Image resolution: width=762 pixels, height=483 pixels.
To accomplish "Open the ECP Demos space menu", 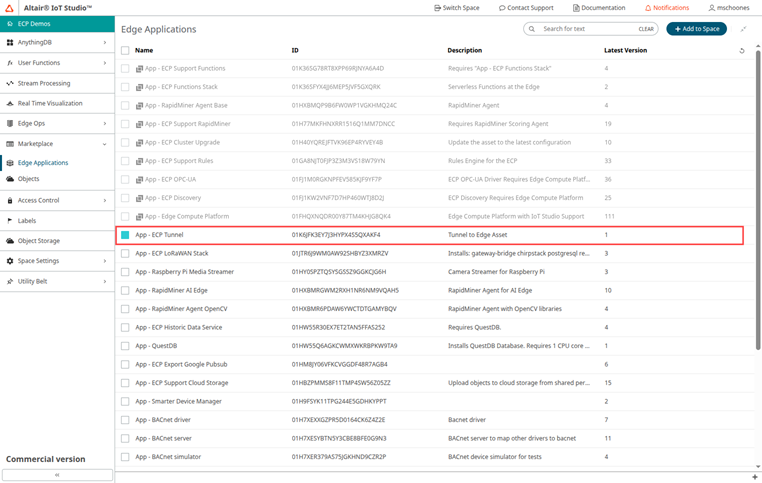I will (57, 24).
